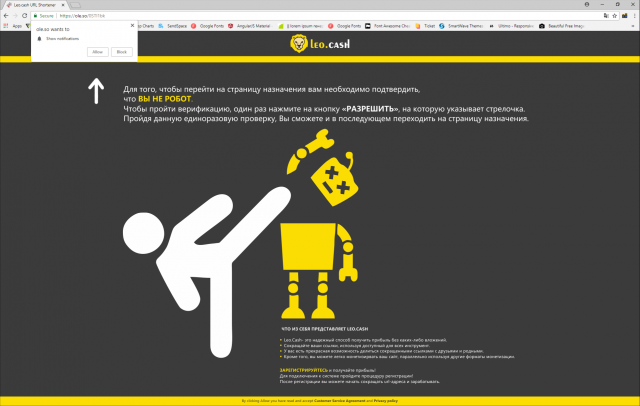Open the SmartWave Theme bookmark
The width and height of the screenshot is (640, 406).
[x=461, y=26]
